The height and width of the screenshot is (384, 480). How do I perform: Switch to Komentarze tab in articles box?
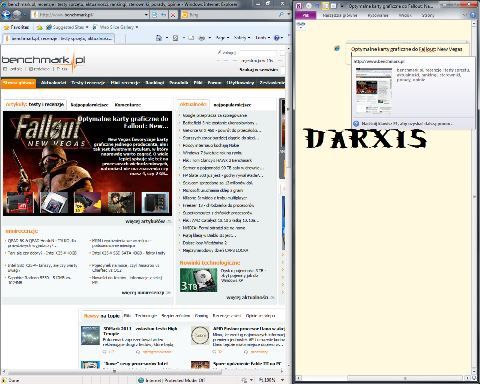click(128, 105)
